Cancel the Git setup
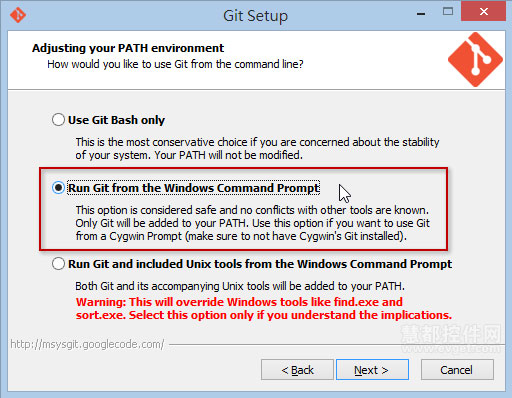Image resolution: width=512 pixels, height=398 pixels. pyautogui.click(x=457, y=370)
